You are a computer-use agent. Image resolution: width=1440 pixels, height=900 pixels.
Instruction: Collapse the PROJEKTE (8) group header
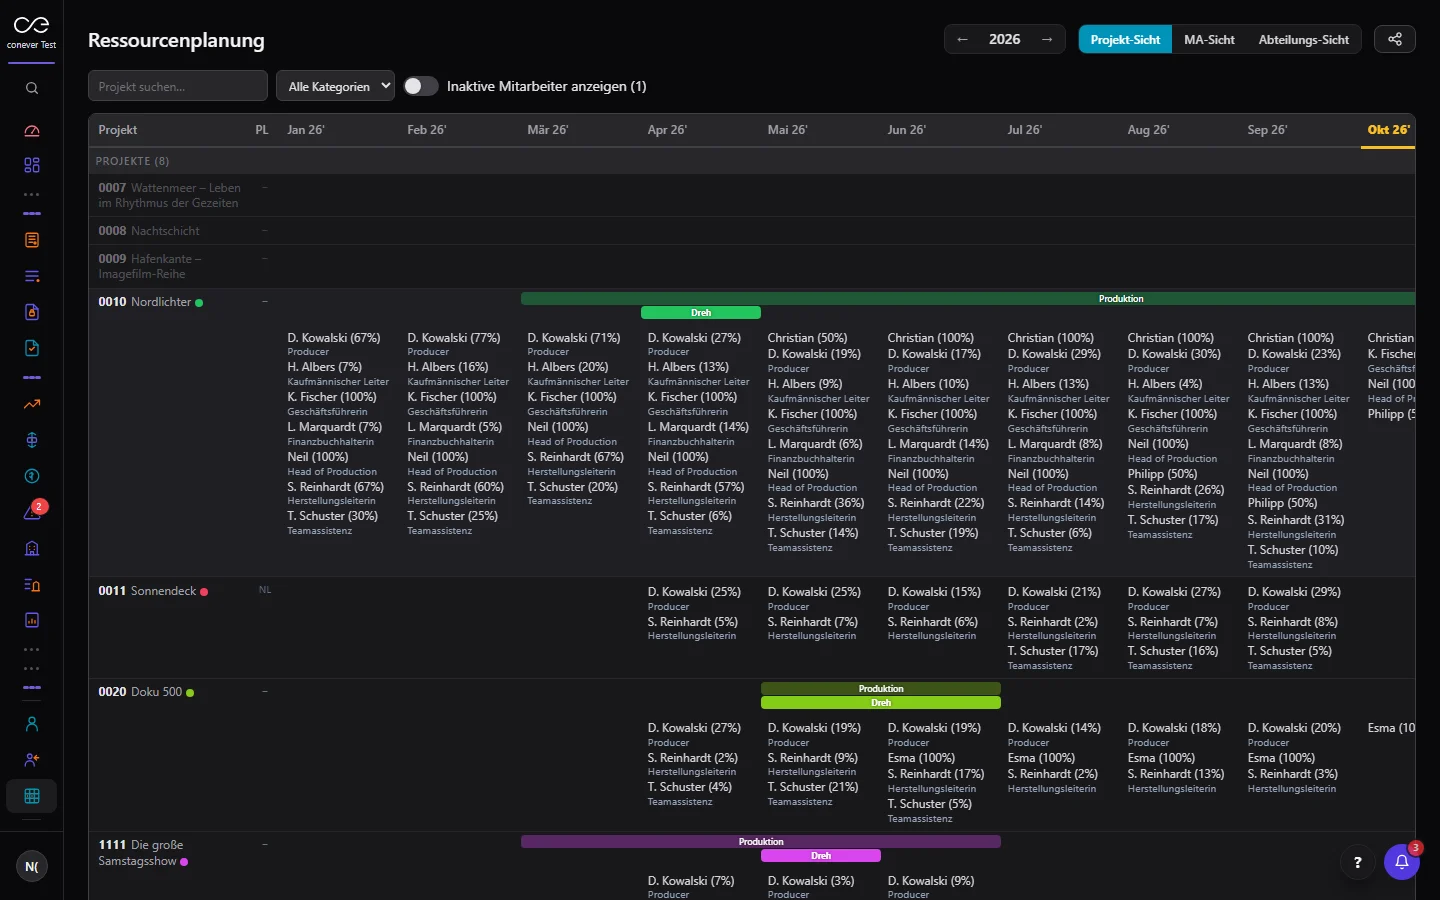click(x=751, y=161)
